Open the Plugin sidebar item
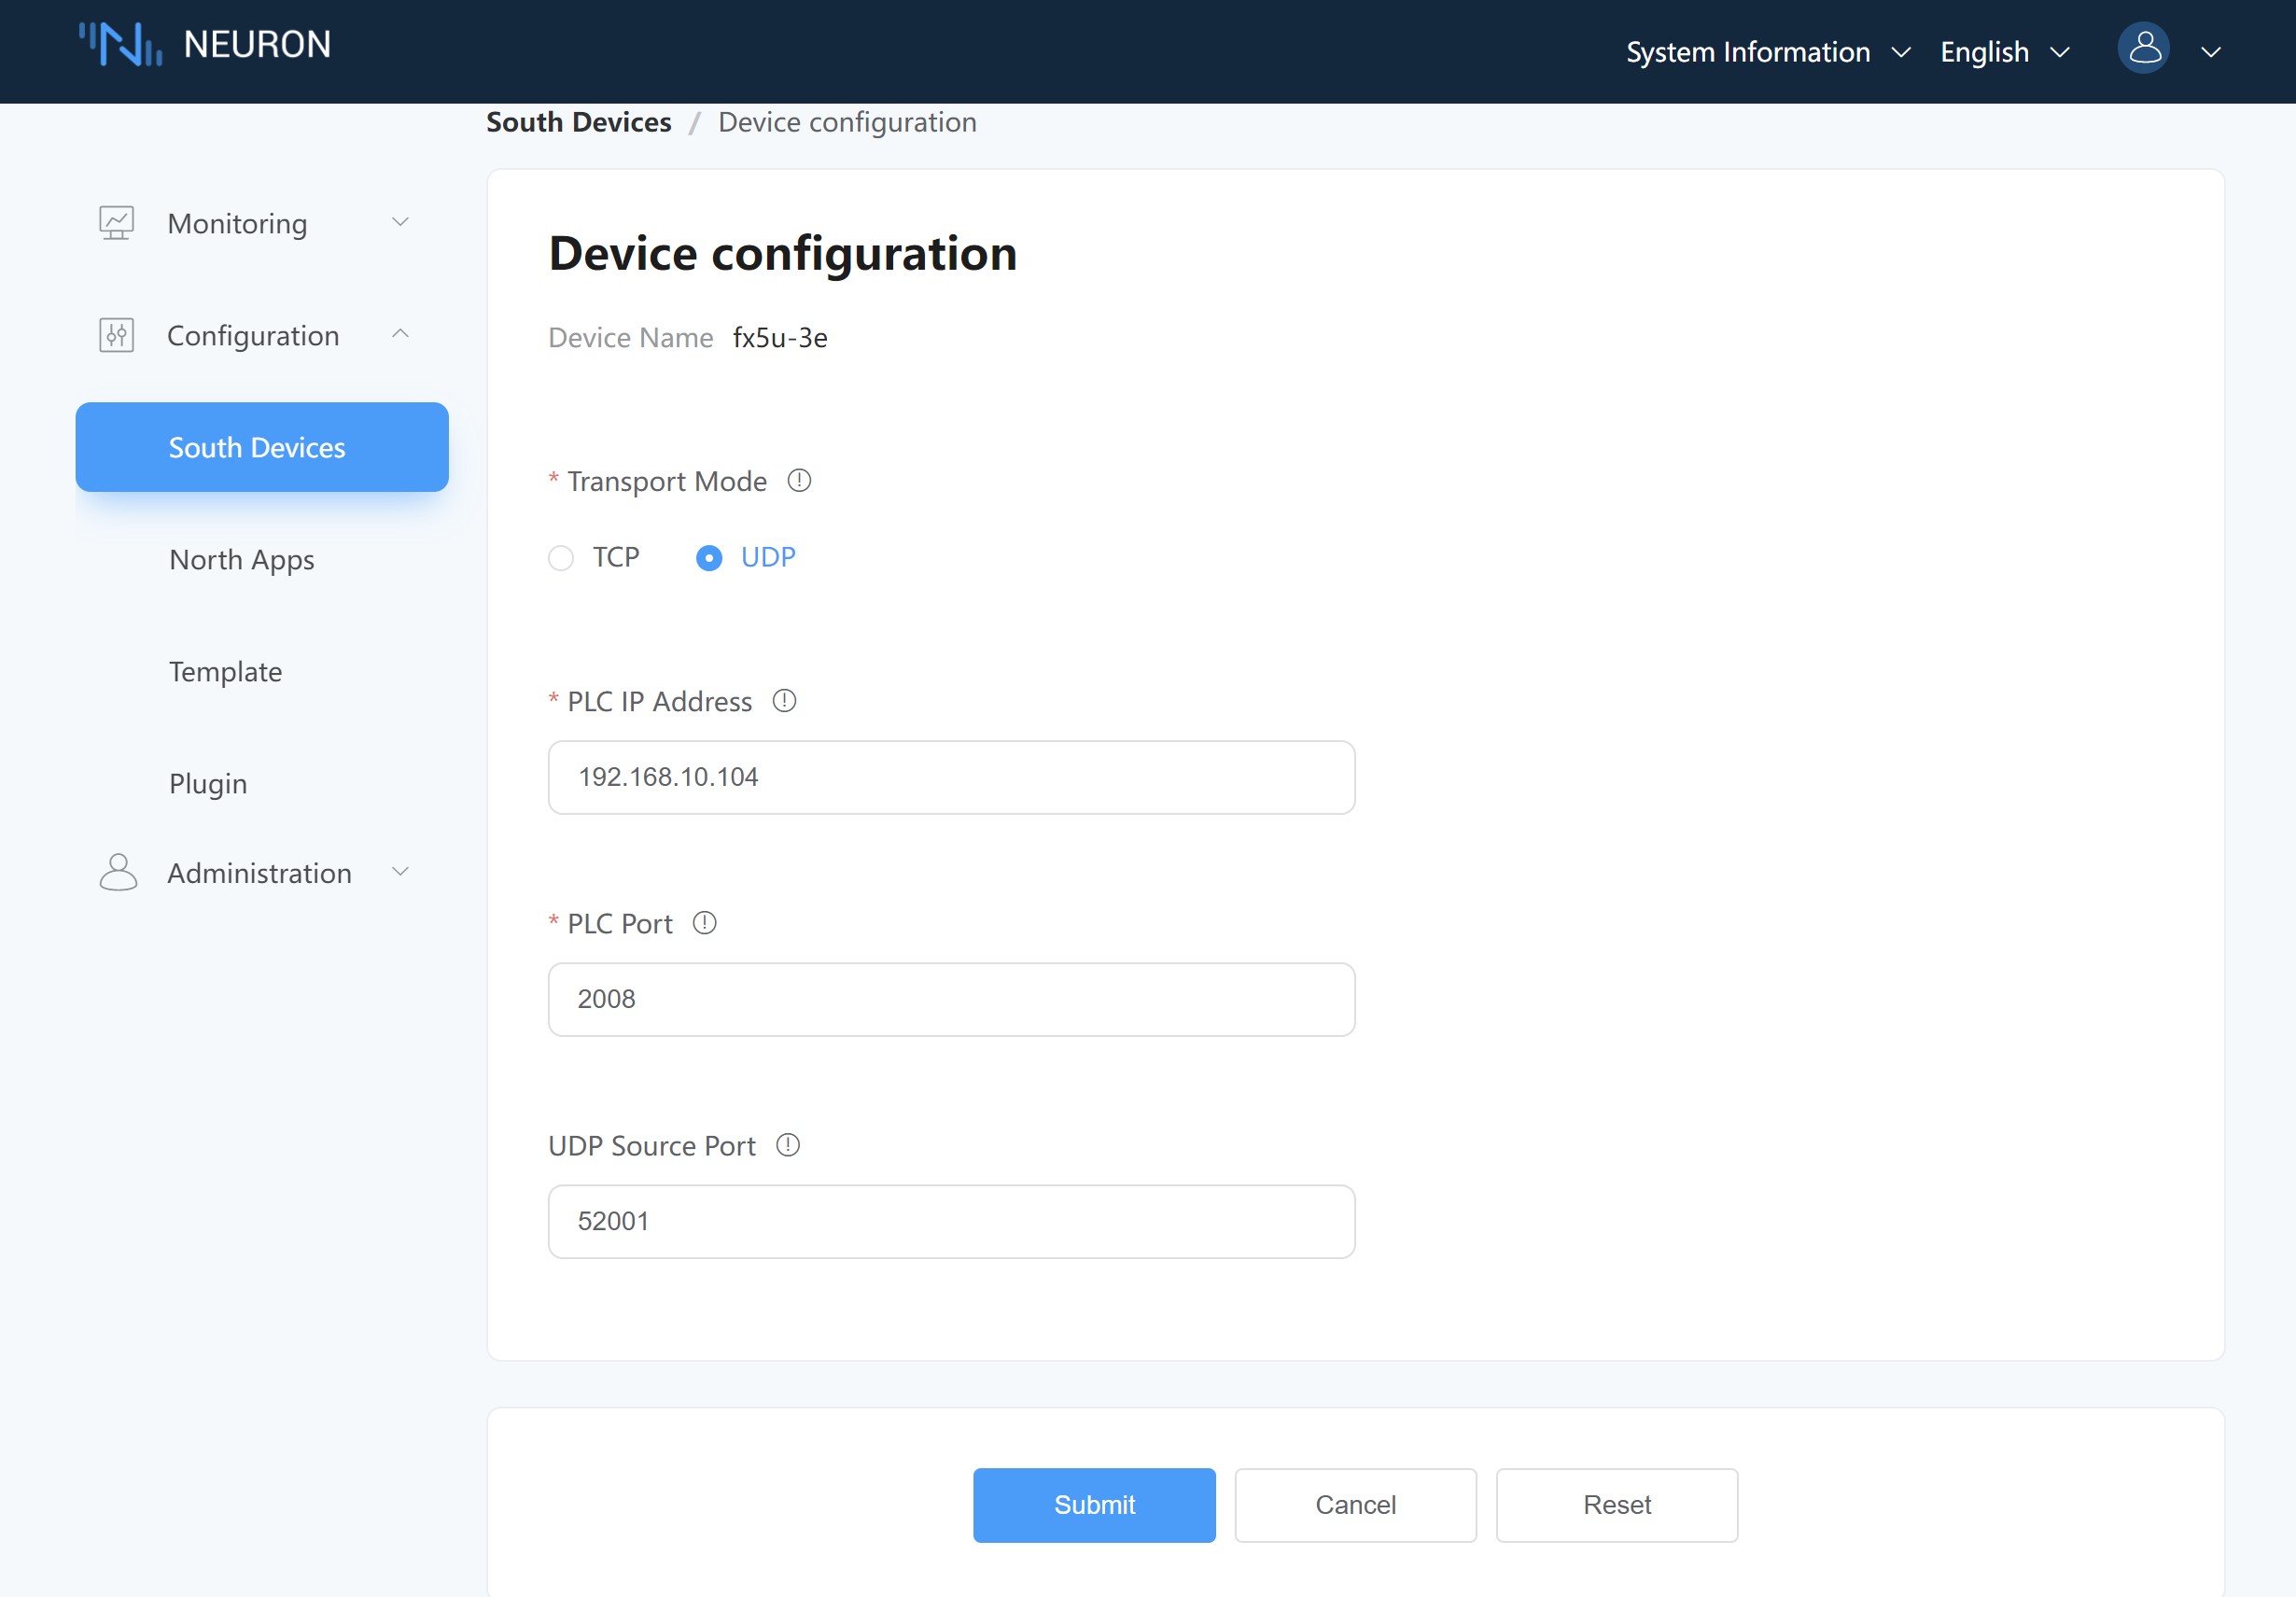The width and height of the screenshot is (2296, 1597). tap(208, 783)
